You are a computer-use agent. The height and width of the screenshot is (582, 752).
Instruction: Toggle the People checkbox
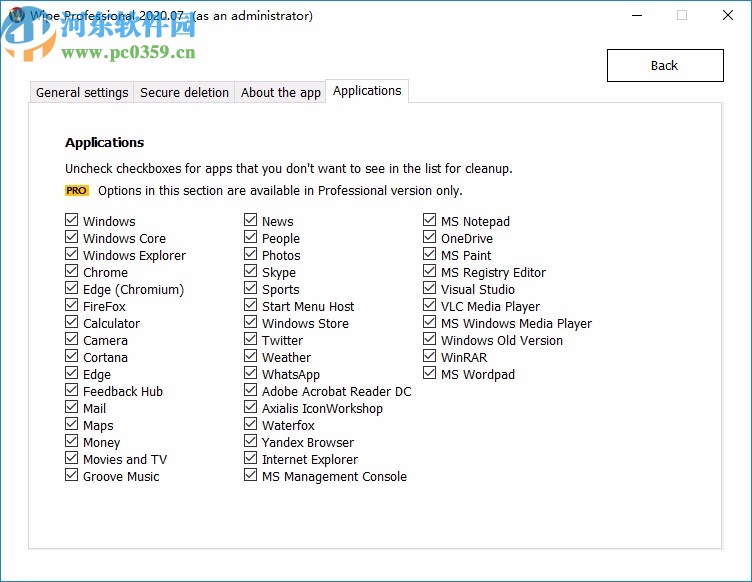[x=250, y=237]
